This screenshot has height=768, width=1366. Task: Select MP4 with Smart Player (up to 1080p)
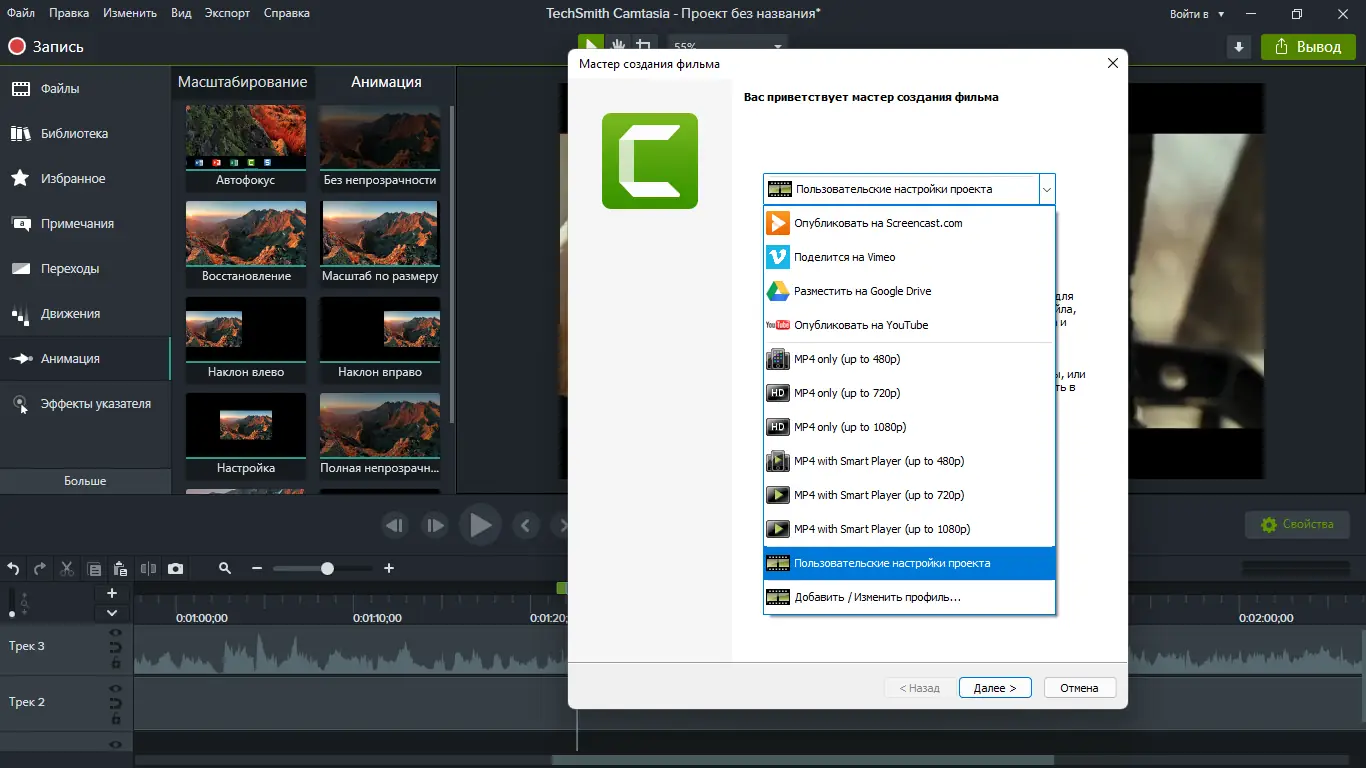tap(909, 529)
